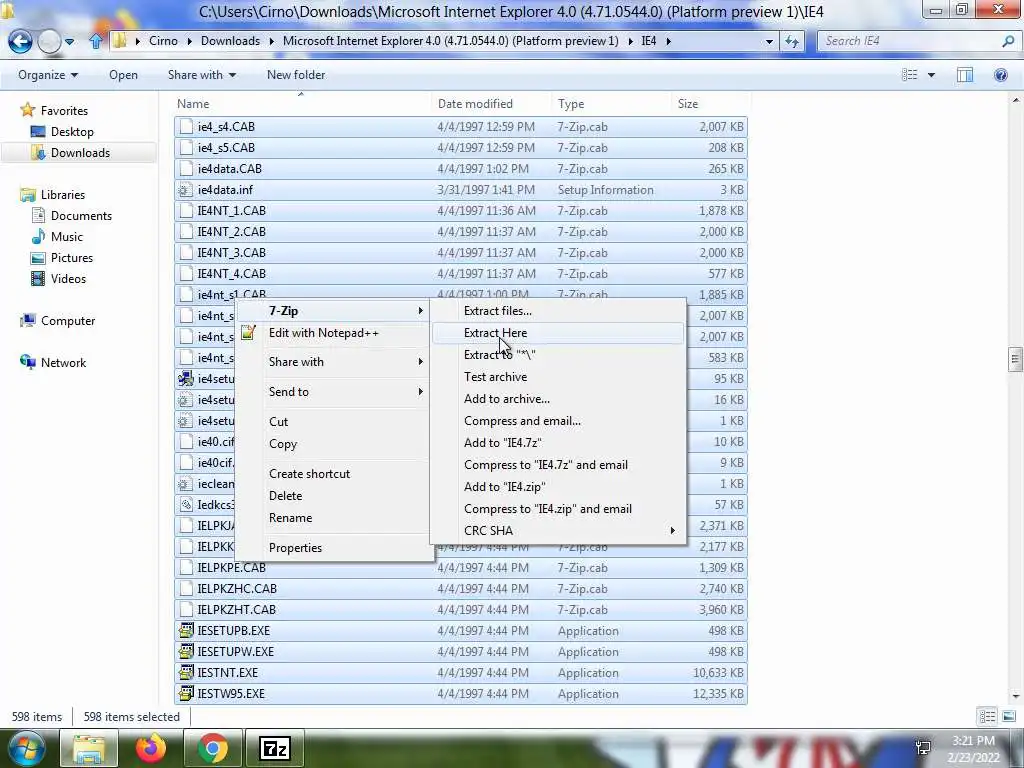Click the vertical scrollbar thumb

tap(1015, 359)
